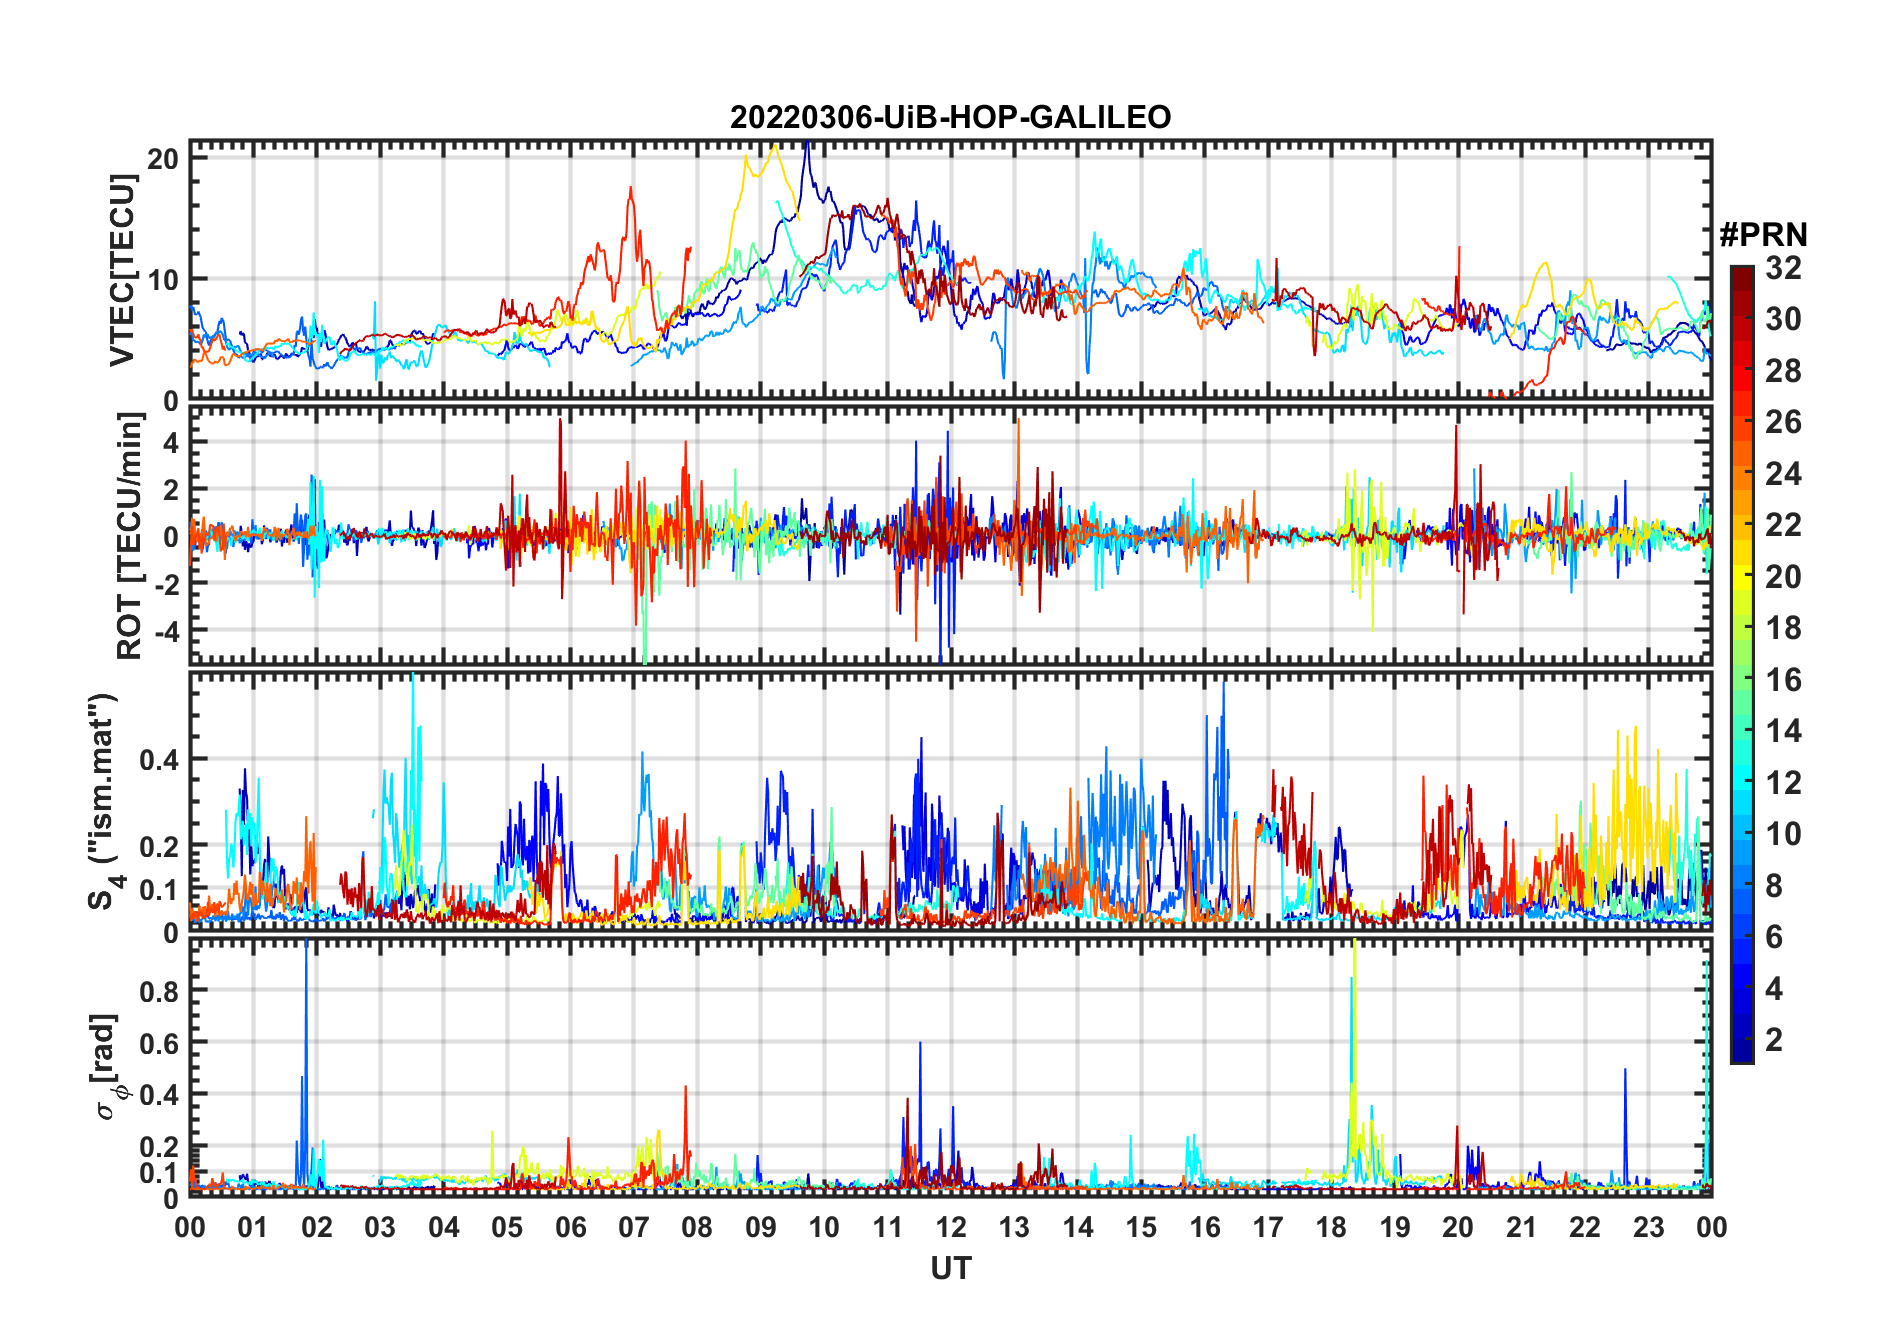
Task: Select colorbar tick label 28
Action: [x=1783, y=371]
